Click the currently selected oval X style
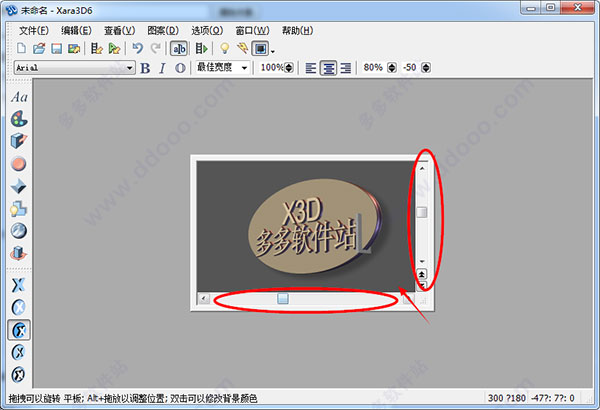Screen dimensions: 600x410 click(x=19, y=330)
